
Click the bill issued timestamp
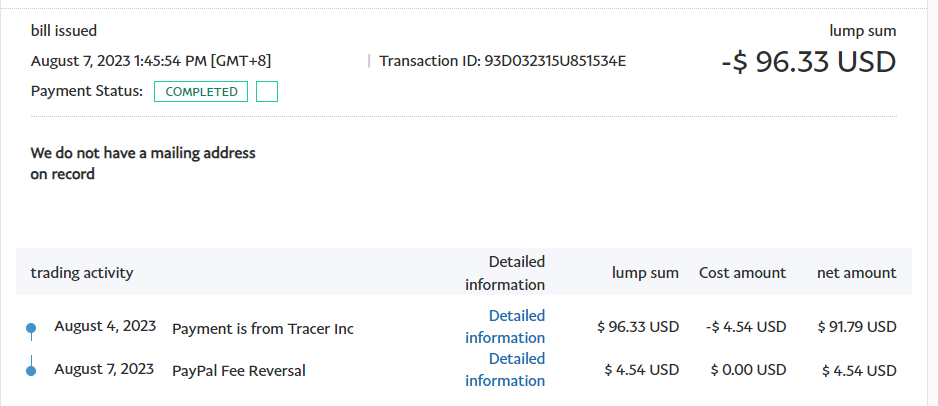pyautogui.click(x=150, y=61)
